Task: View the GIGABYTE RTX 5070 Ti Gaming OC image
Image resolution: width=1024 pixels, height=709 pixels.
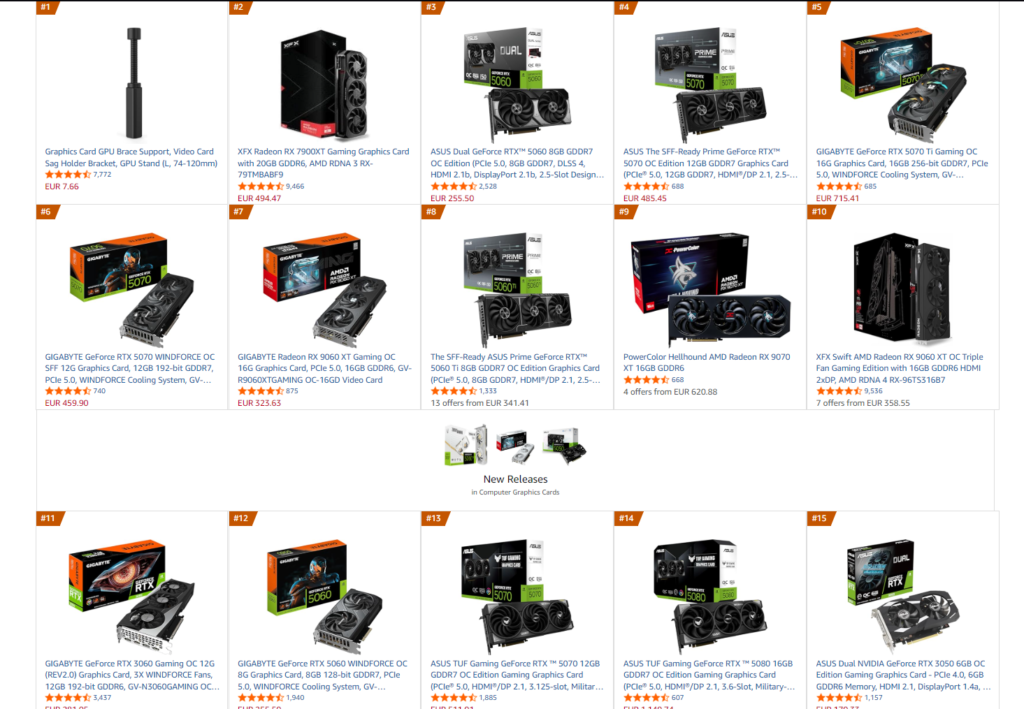Action: coord(903,84)
